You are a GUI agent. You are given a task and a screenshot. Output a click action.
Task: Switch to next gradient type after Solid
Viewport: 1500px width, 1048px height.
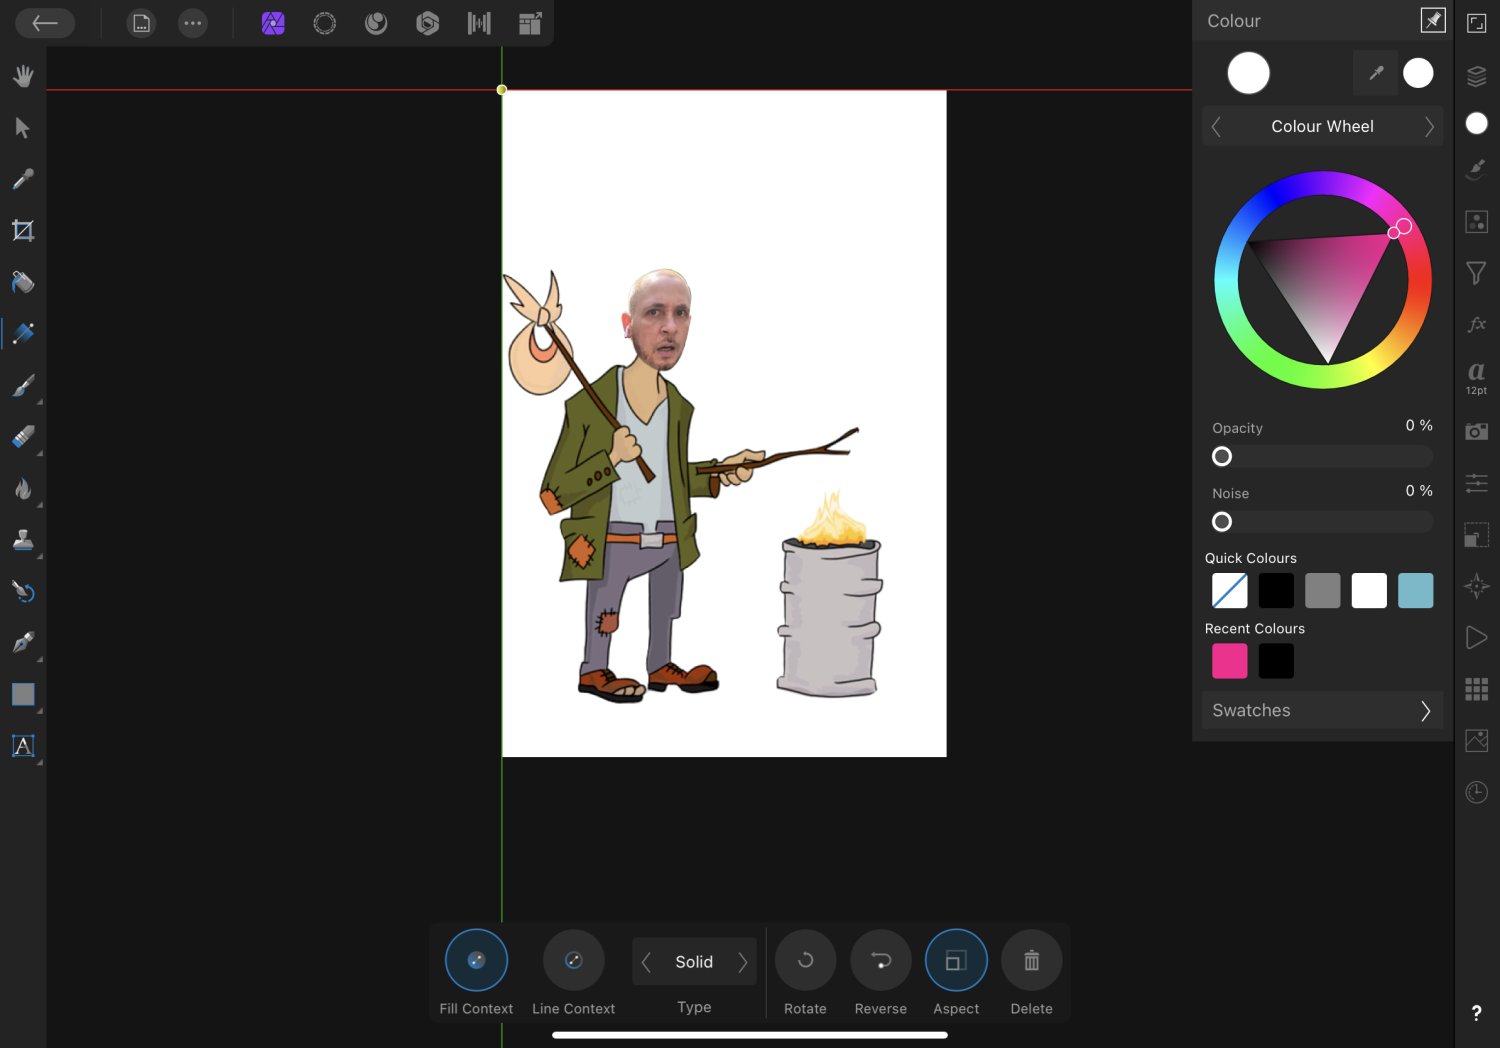pos(742,962)
